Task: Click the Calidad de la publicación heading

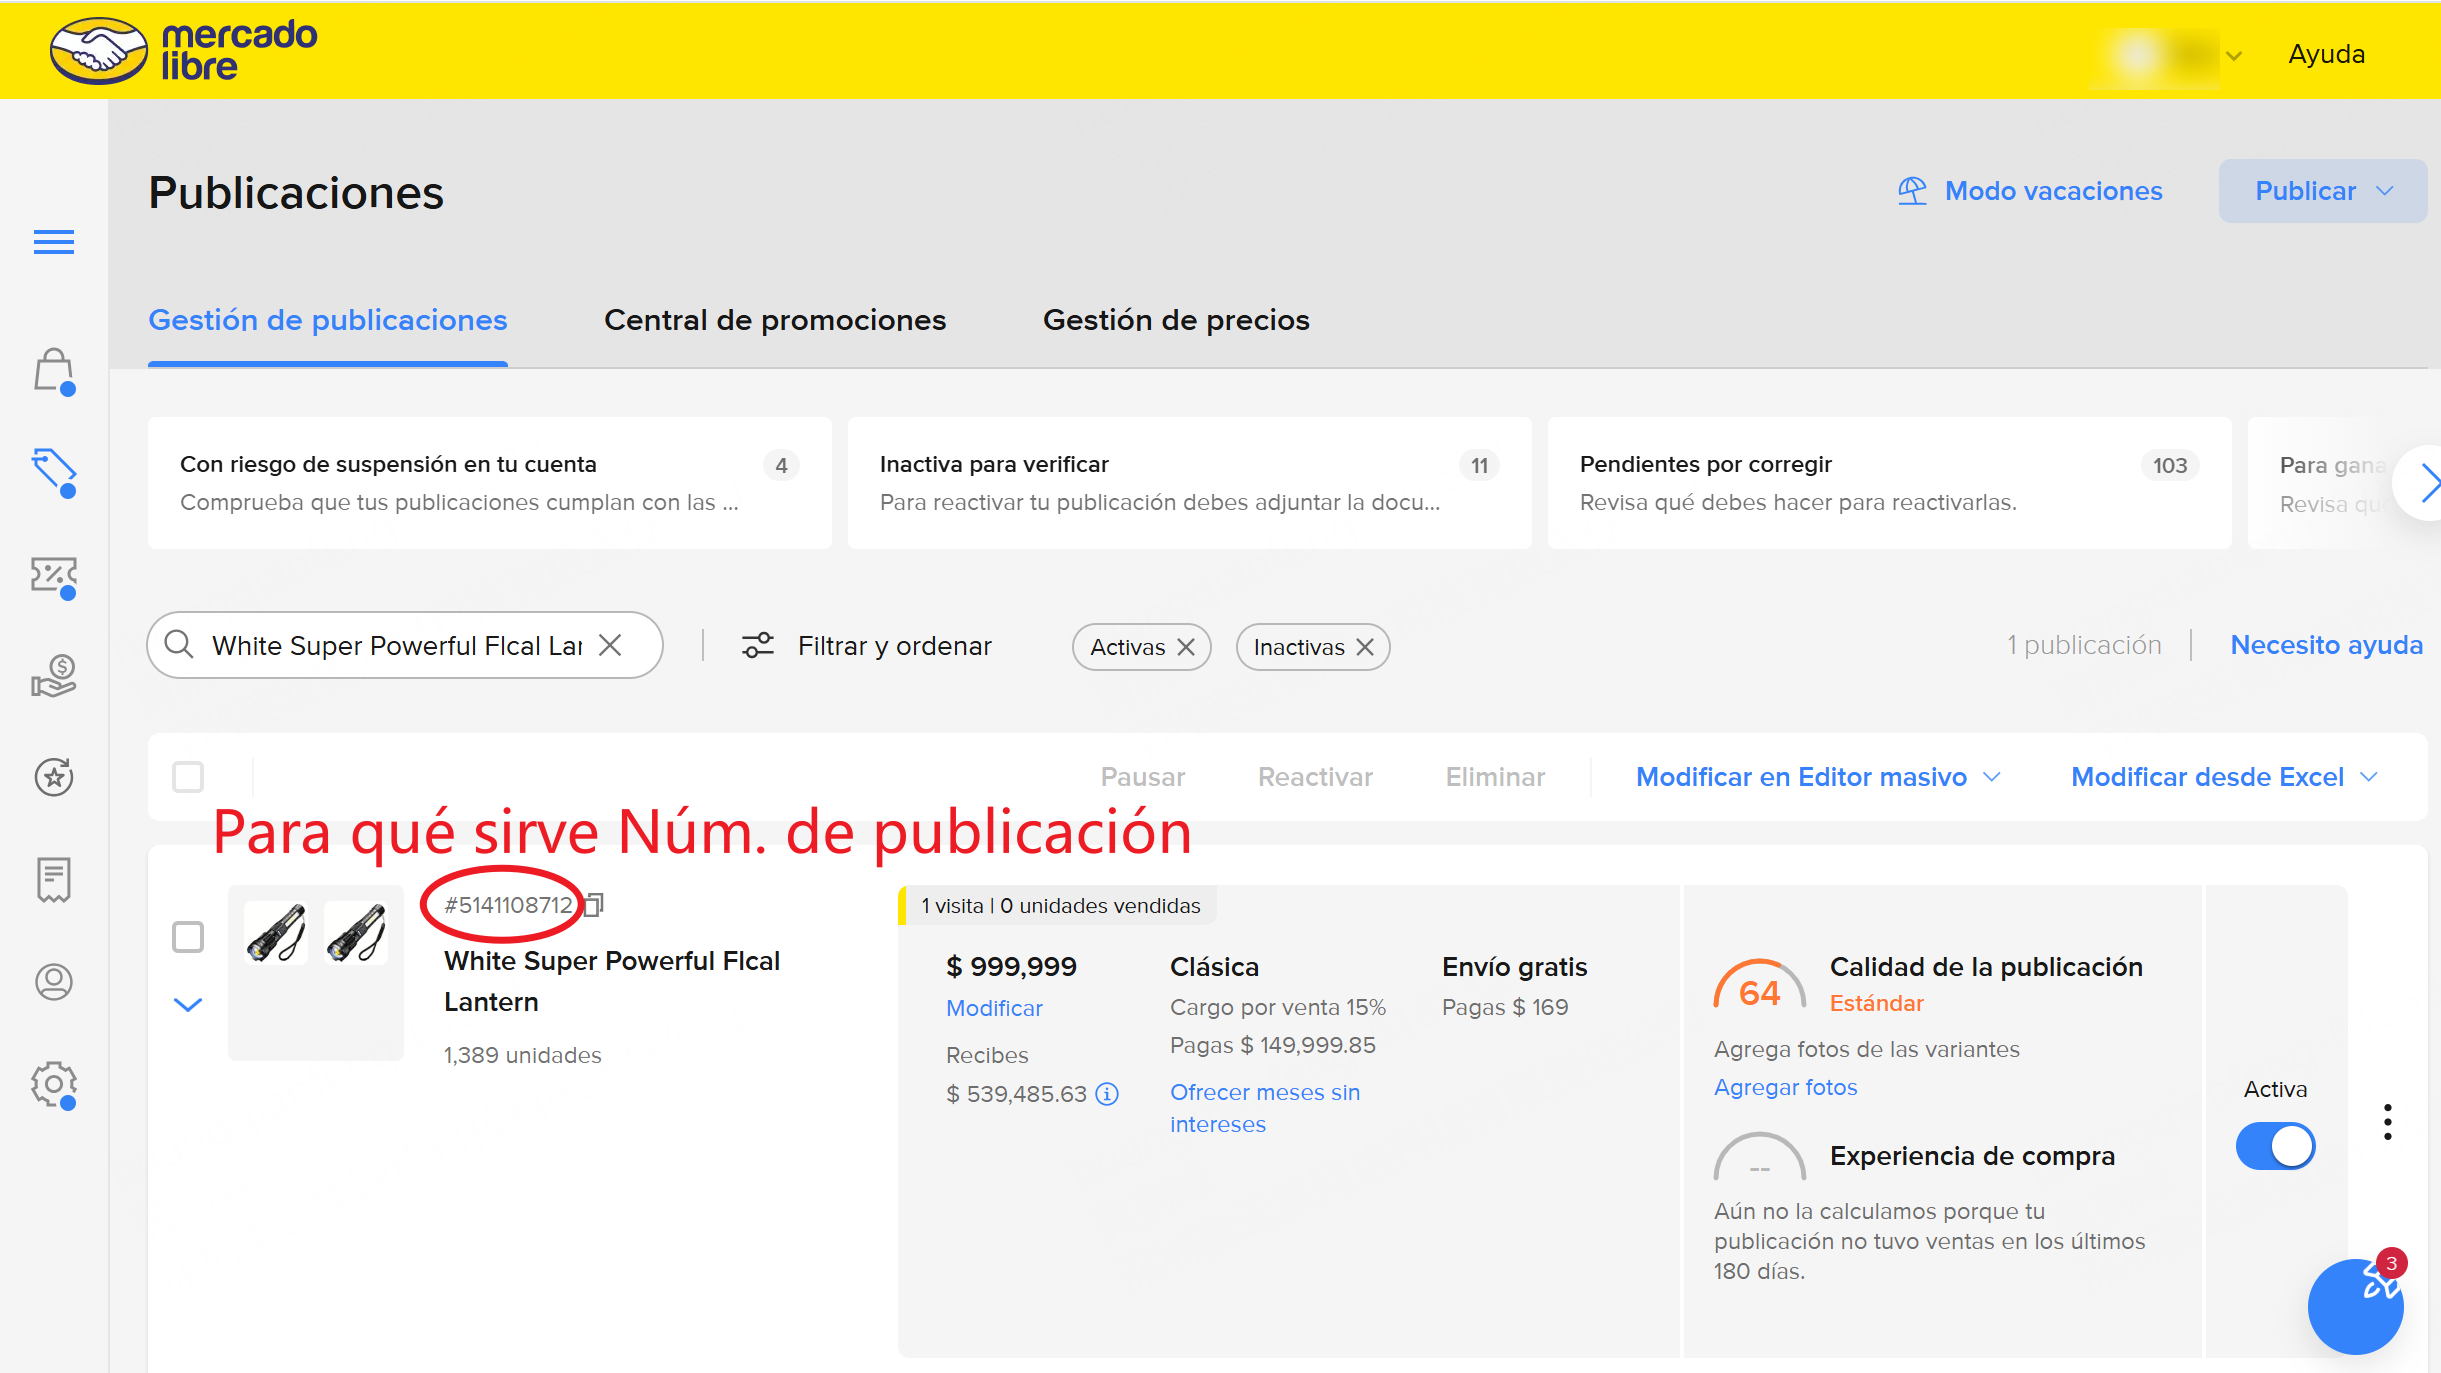Action: tap(1986, 967)
